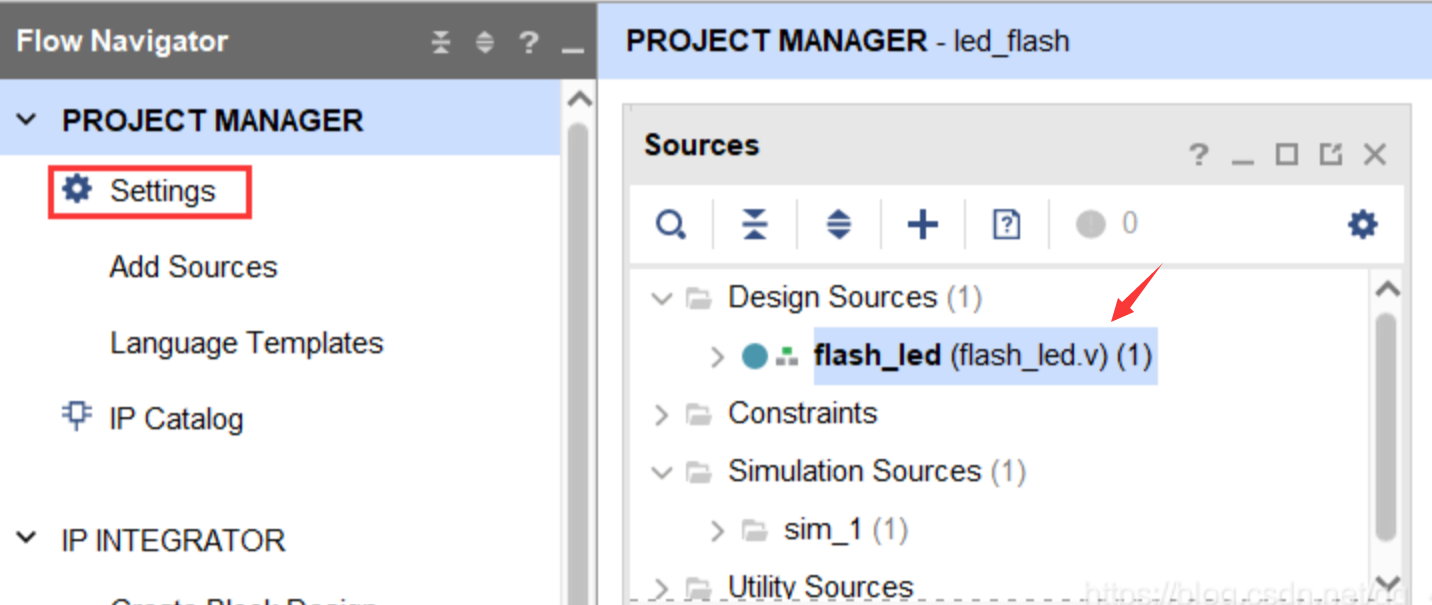The width and height of the screenshot is (1432, 605).
Task: Expand the Constraints folder
Action: coord(661,414)
